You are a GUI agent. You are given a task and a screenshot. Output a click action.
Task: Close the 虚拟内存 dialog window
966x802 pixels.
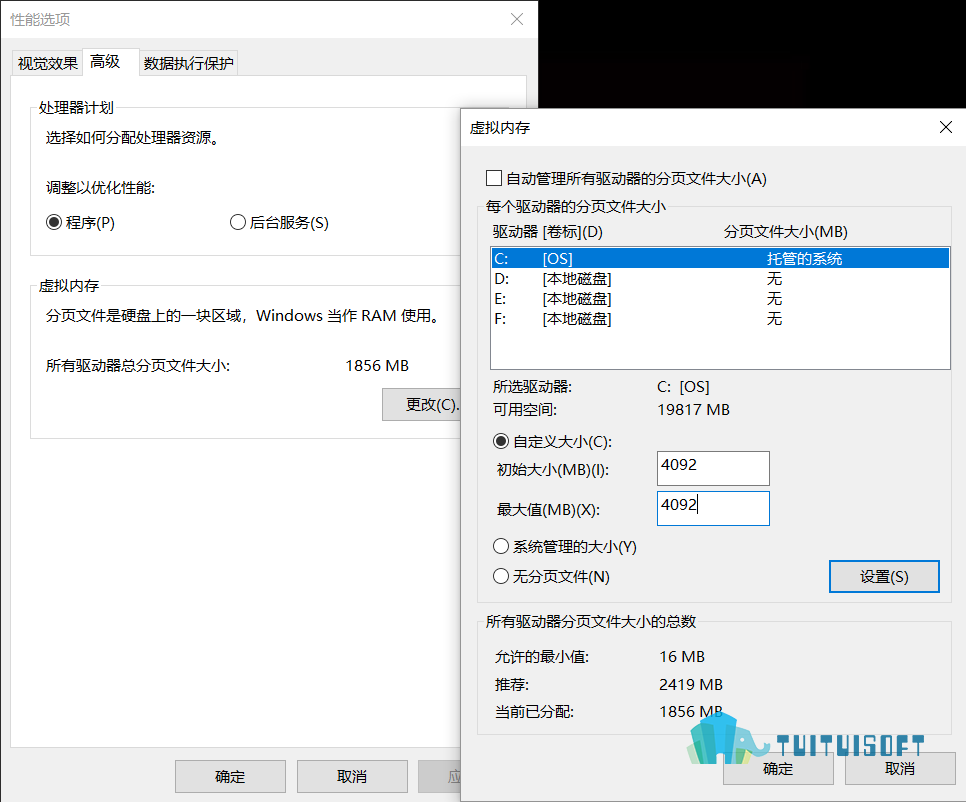pyautogui.click(x=946, y=127)
